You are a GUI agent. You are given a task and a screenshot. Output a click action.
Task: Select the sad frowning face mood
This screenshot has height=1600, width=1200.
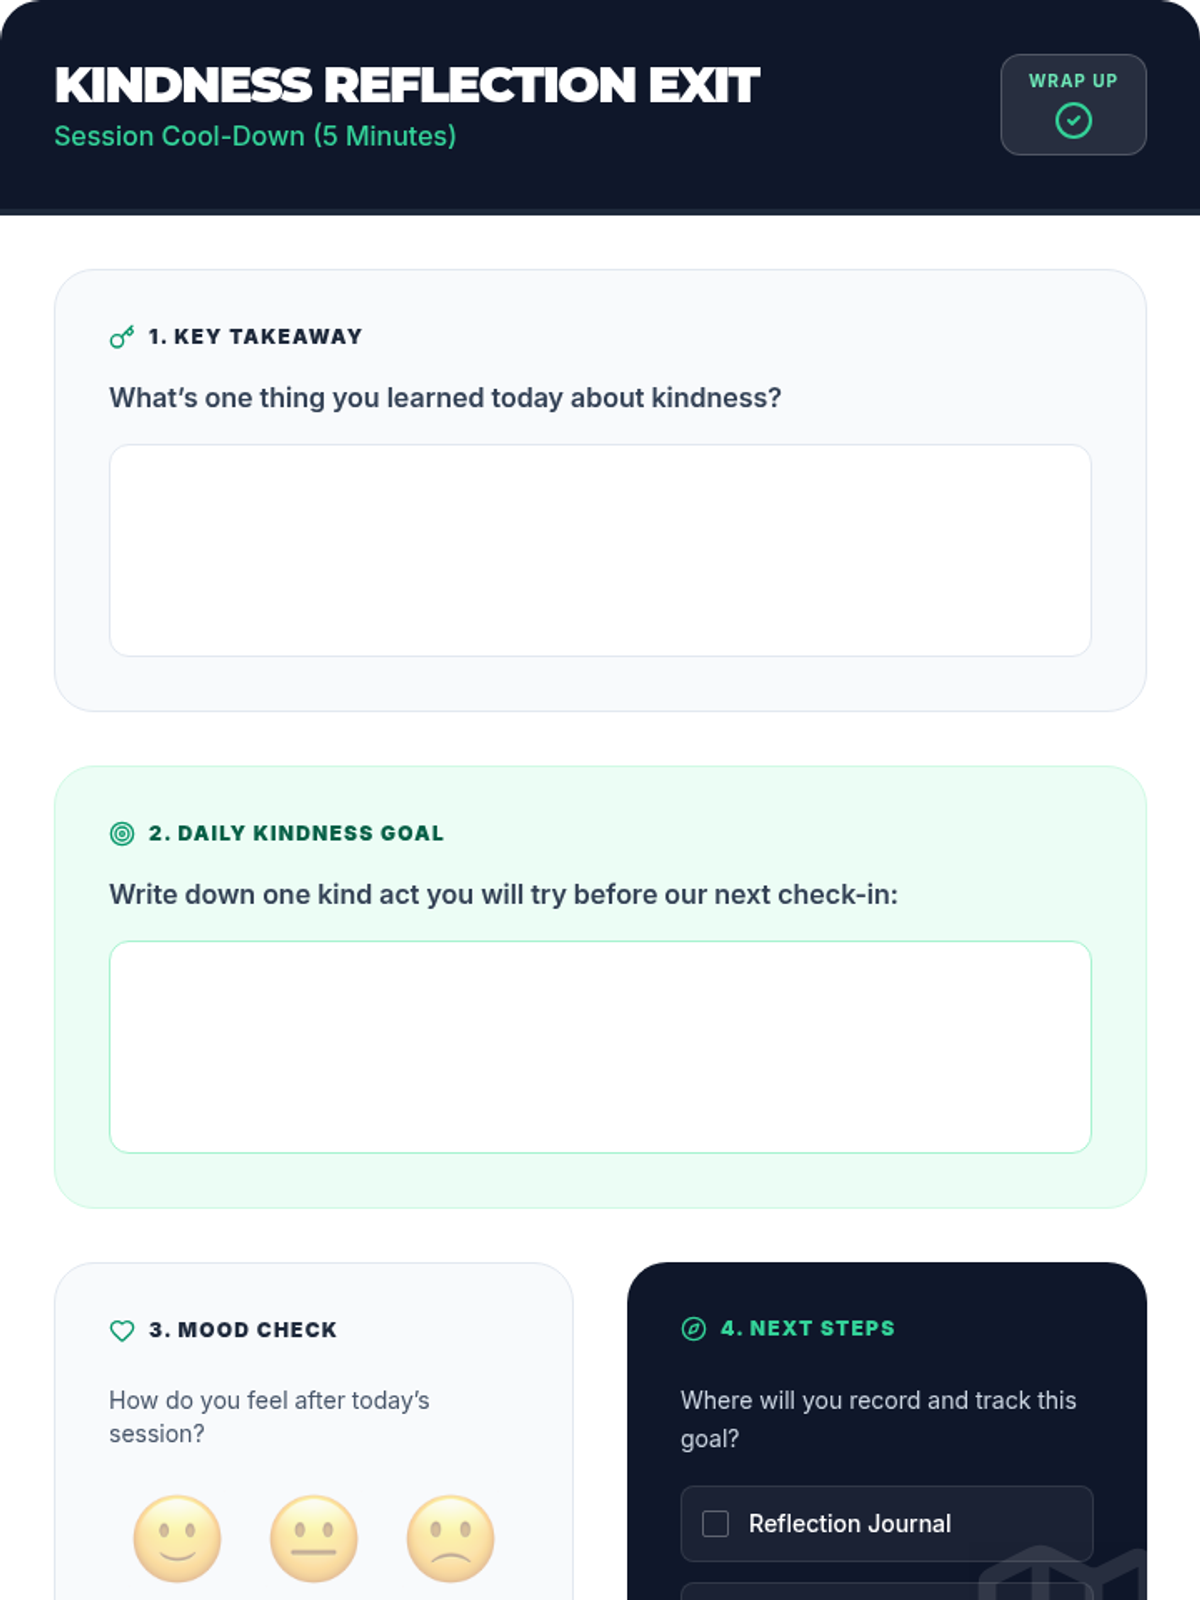[x=450, y=1538]
